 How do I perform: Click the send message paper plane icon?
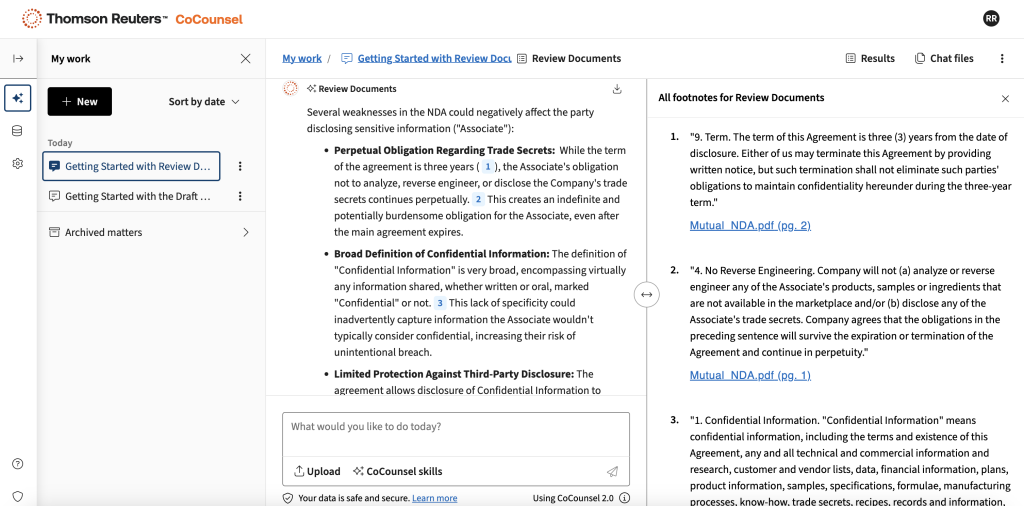pos(612,471)
